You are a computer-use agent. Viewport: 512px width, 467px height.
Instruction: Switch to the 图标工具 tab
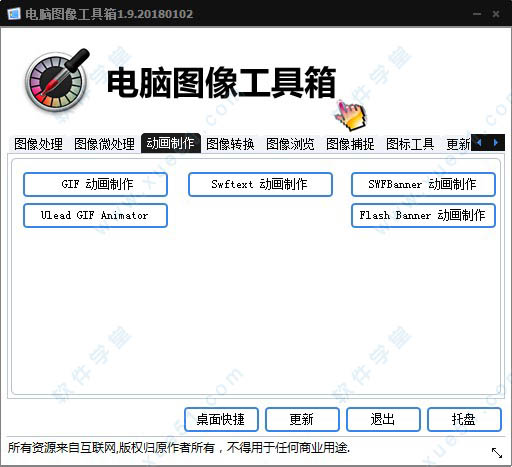coord(410,144)
